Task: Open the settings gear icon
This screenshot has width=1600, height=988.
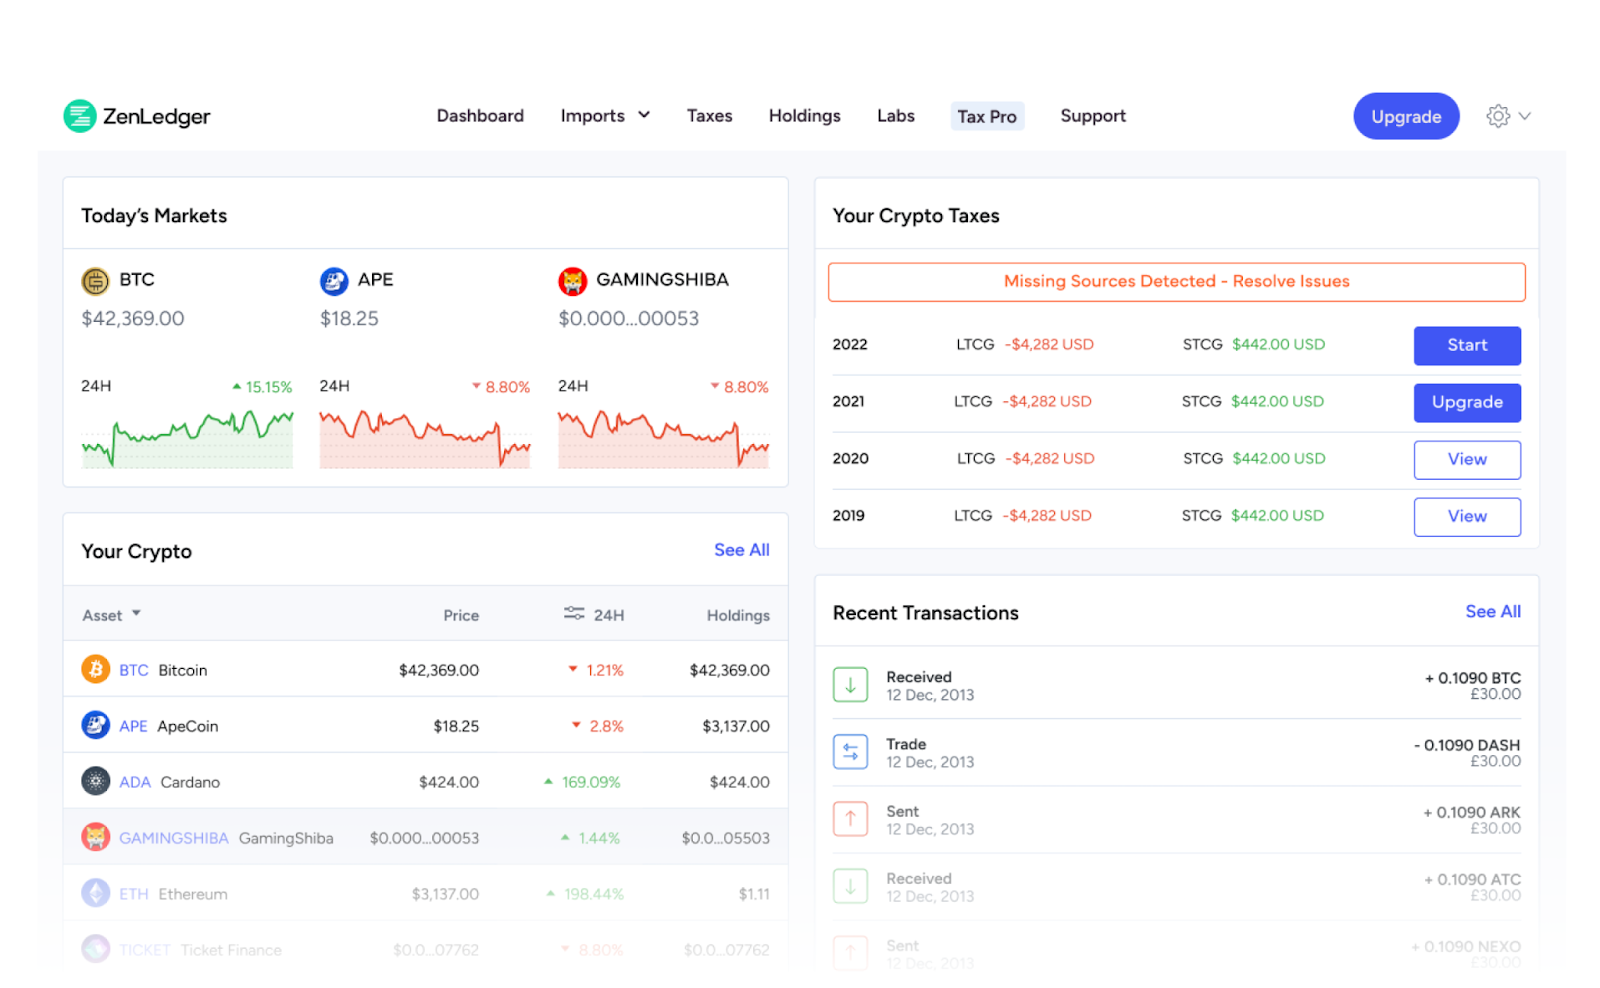Action: point(1497,116)
